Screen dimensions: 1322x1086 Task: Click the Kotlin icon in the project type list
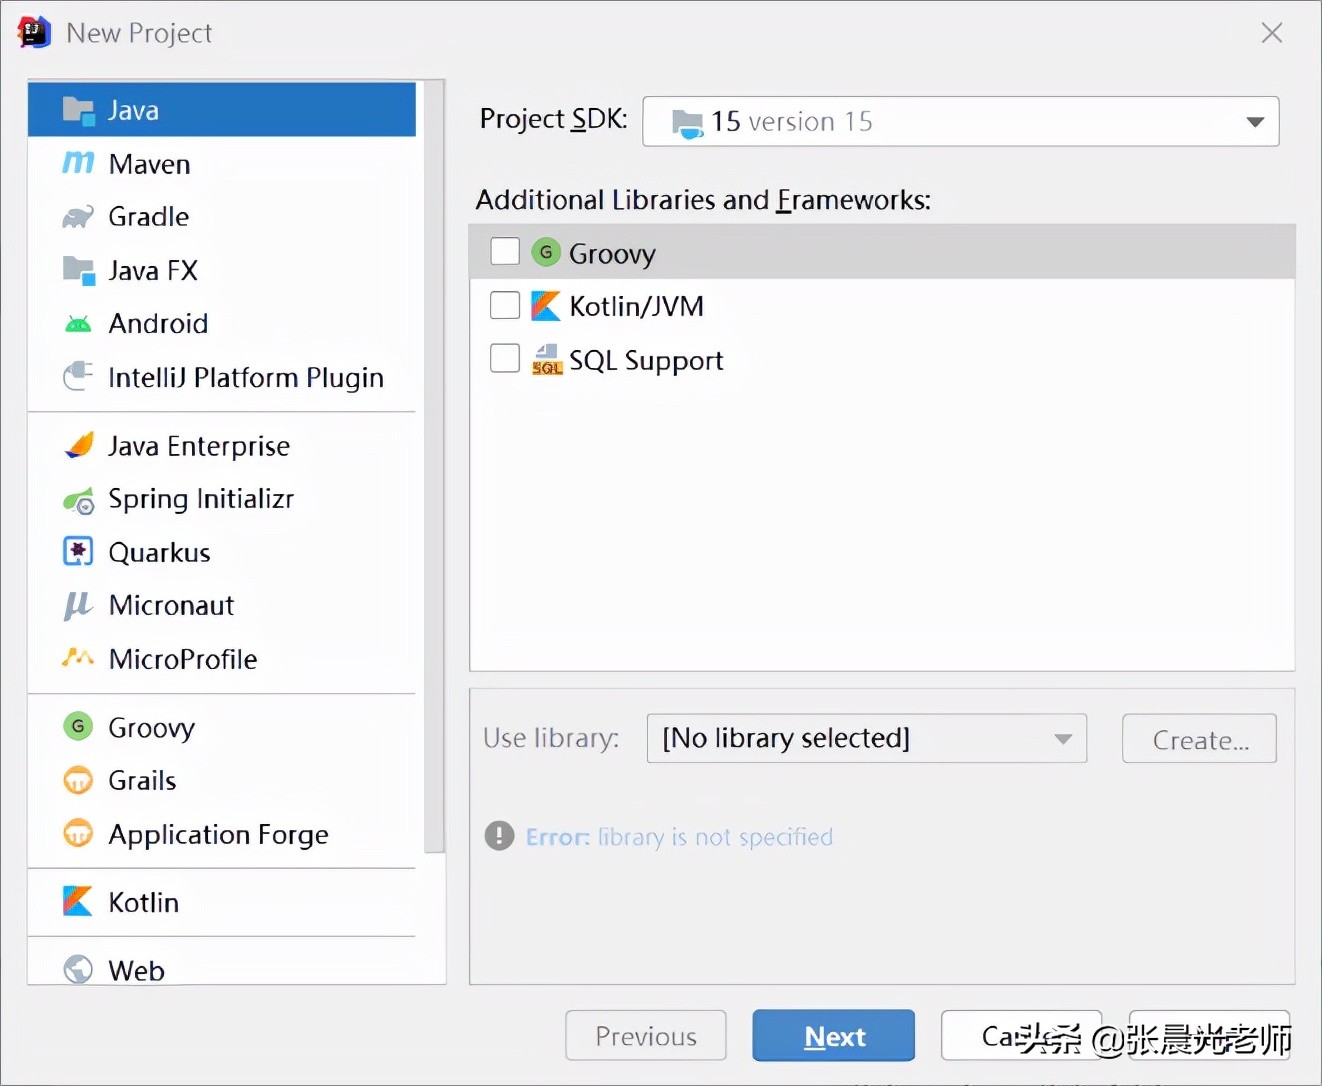[x=78, y=902]
